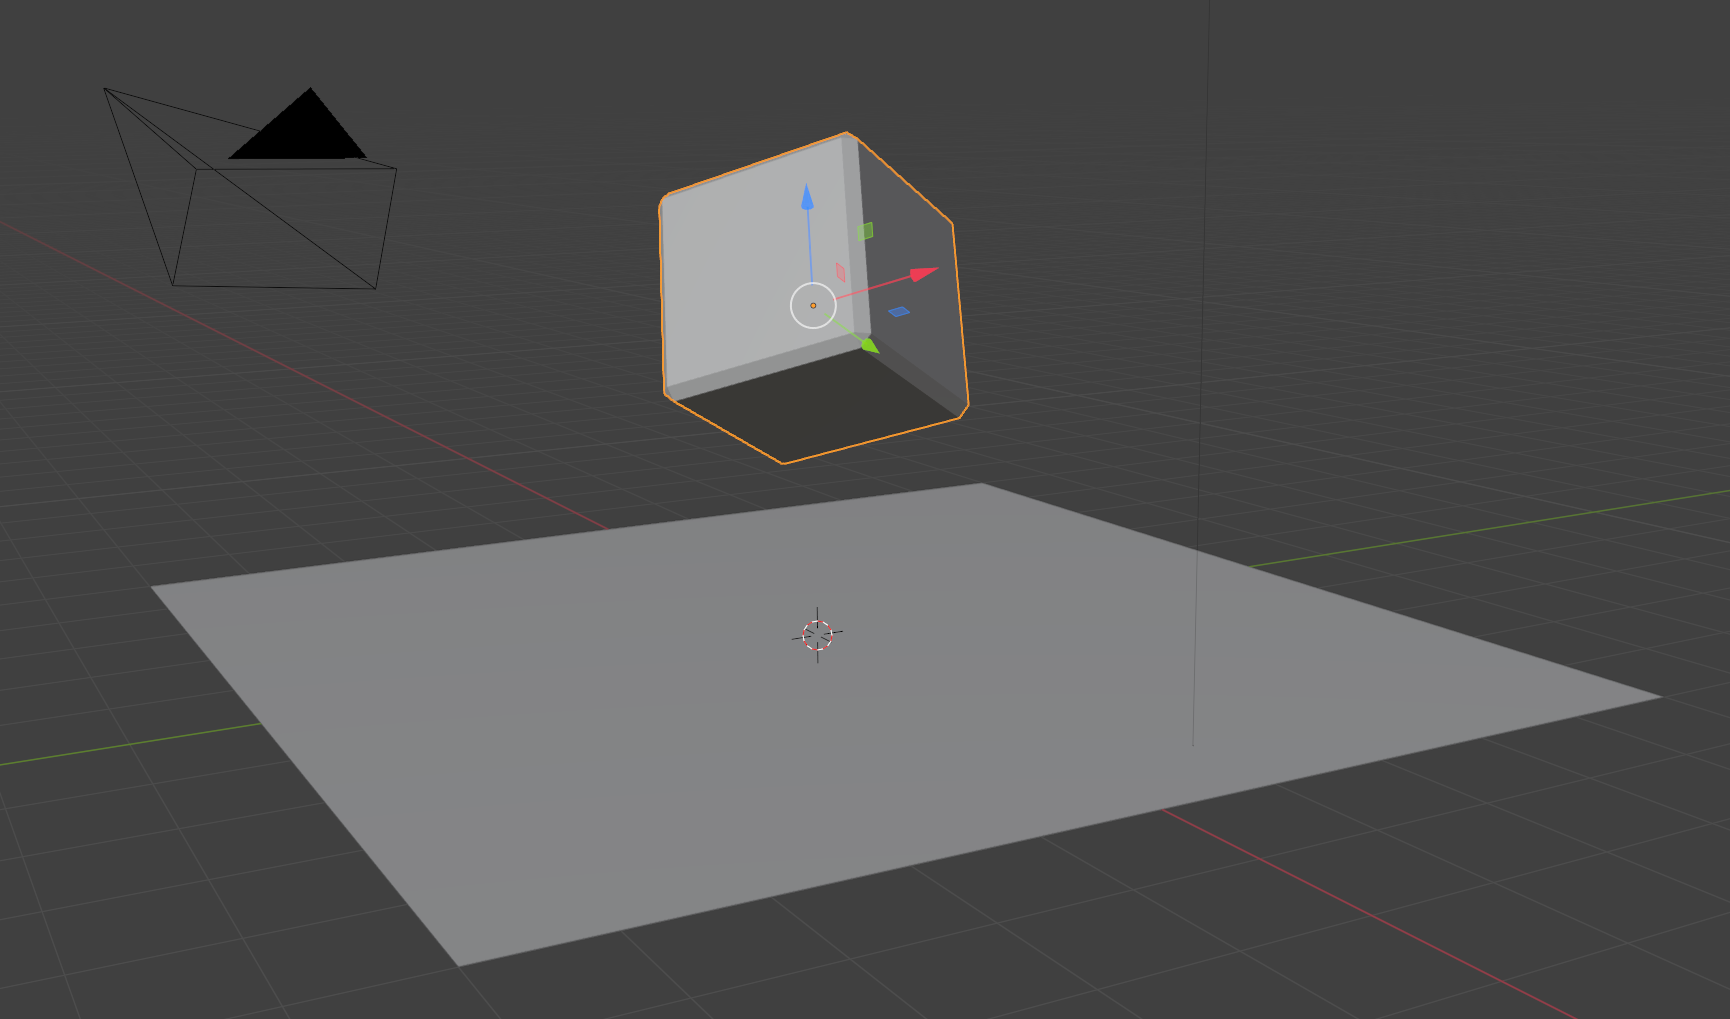The height and width of the screenshot is (1019, 1730).
Task: Click the green Y-axis arrow on the gizmo
Action: point(869,345)
